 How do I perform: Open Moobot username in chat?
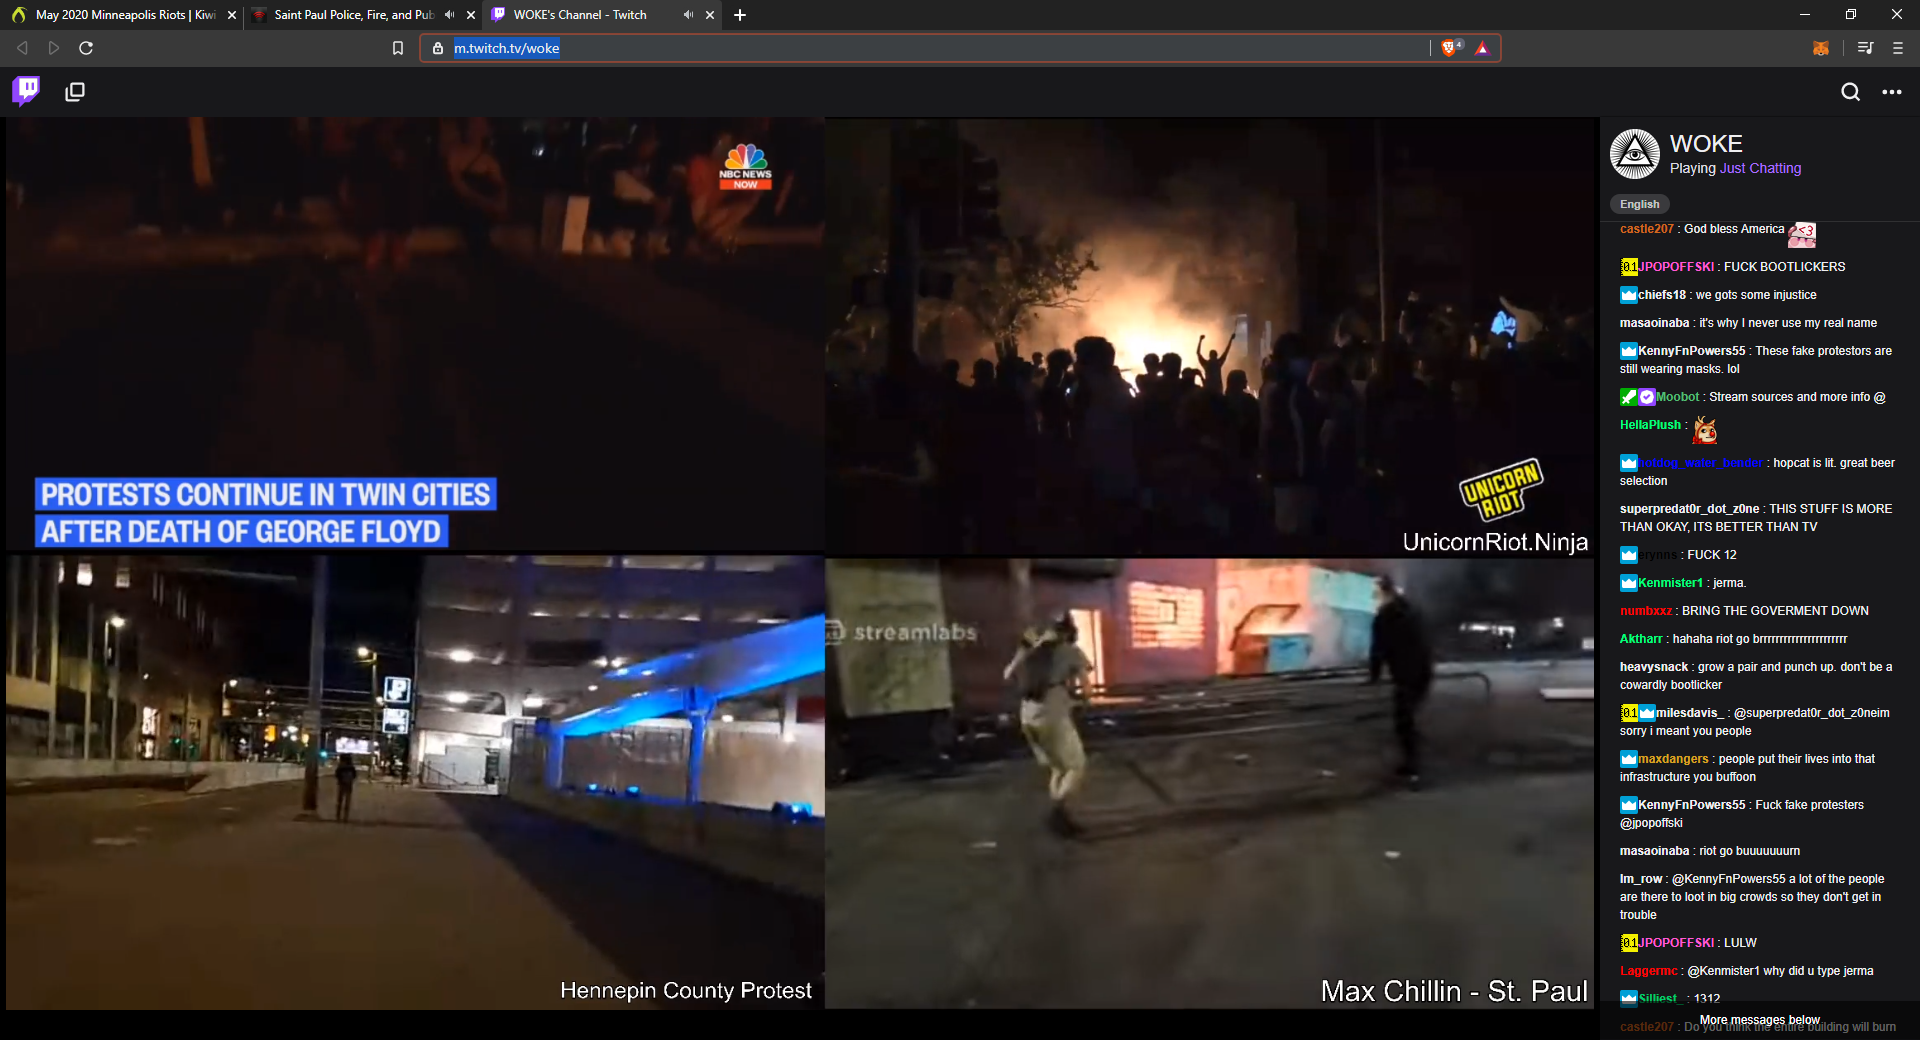tap(1678, 397)
